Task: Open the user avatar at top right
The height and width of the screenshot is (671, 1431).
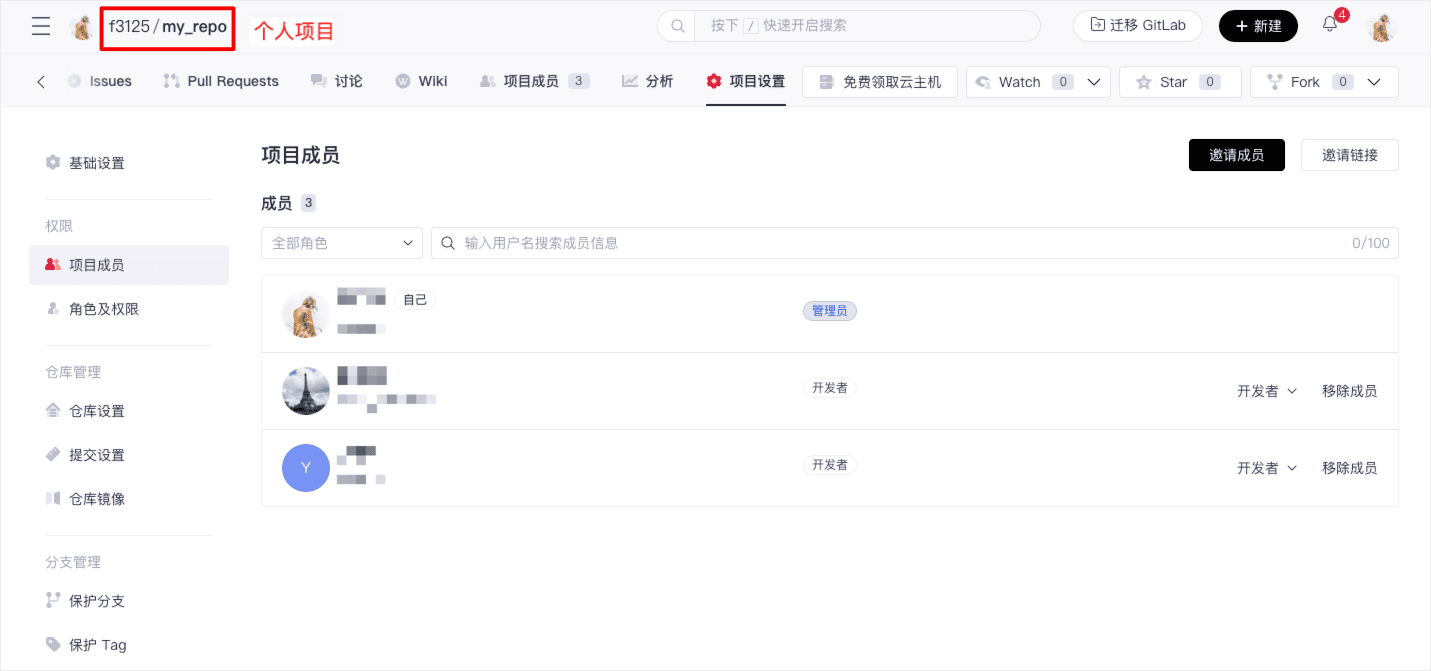Action: click(x=1381, y=27)
